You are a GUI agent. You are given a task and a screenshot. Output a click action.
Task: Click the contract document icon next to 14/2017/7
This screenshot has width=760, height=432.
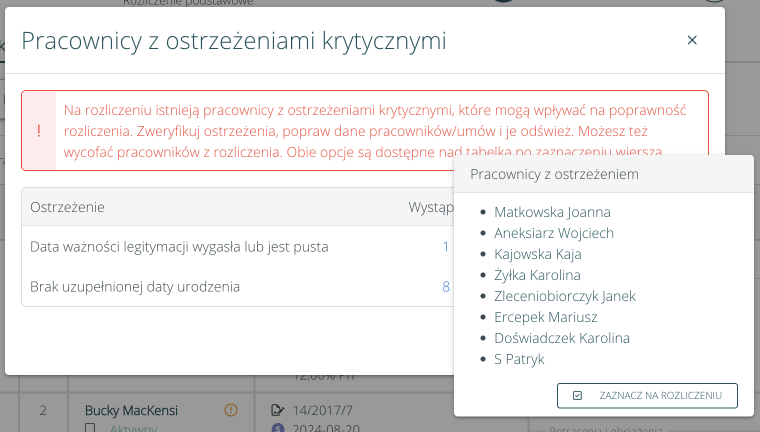pyautogui.click(x=278, y=409)
